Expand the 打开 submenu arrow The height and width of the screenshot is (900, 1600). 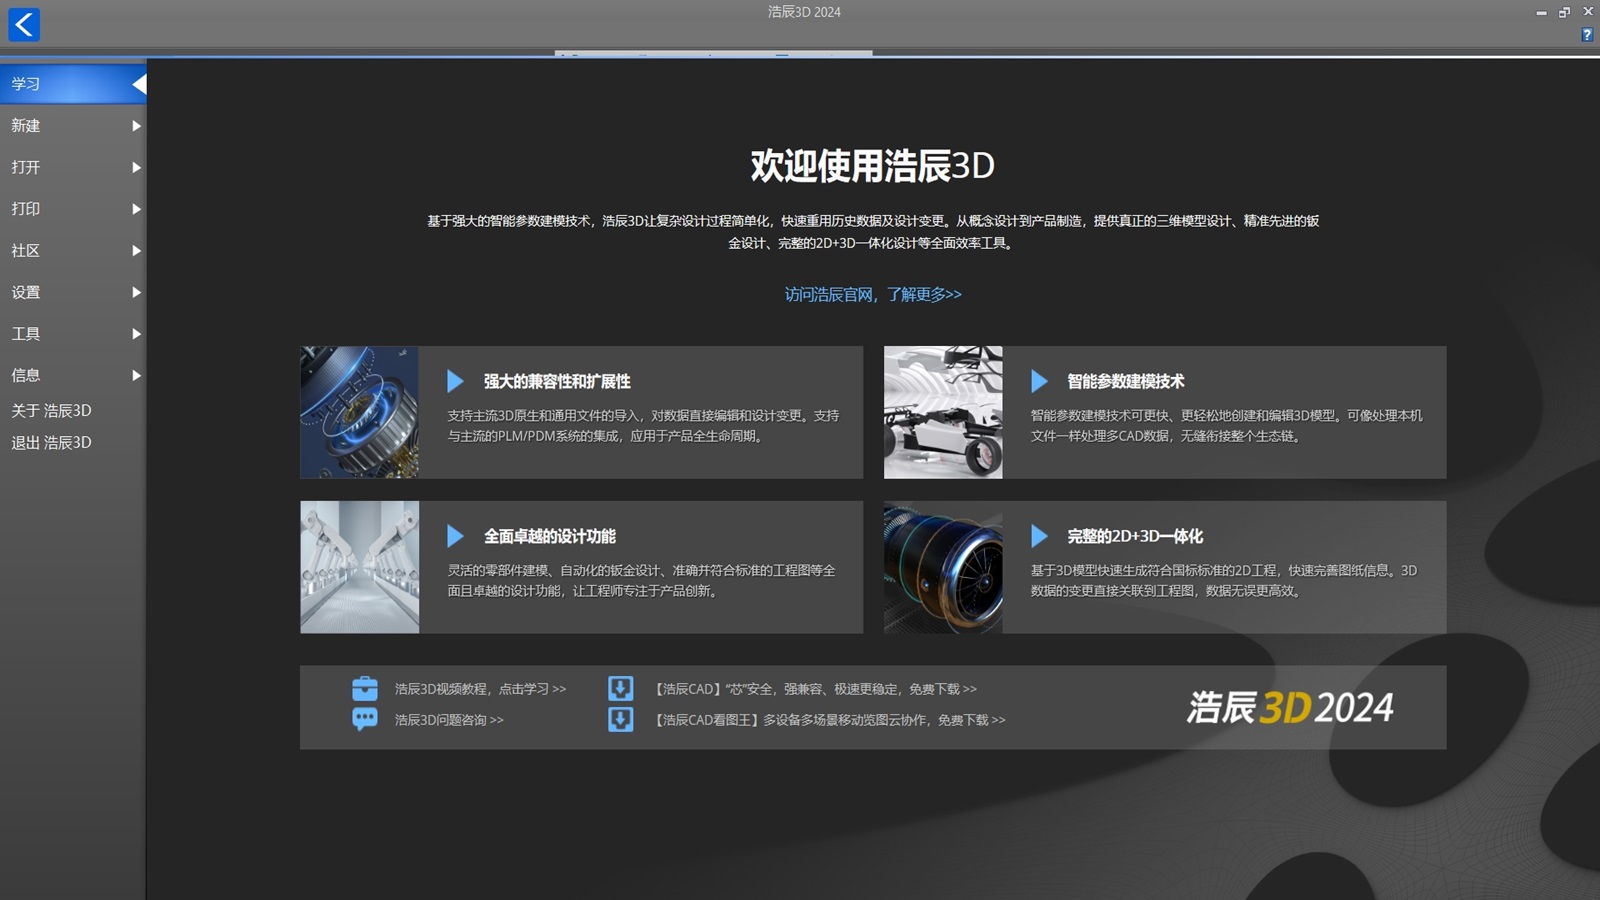(136, 167)
